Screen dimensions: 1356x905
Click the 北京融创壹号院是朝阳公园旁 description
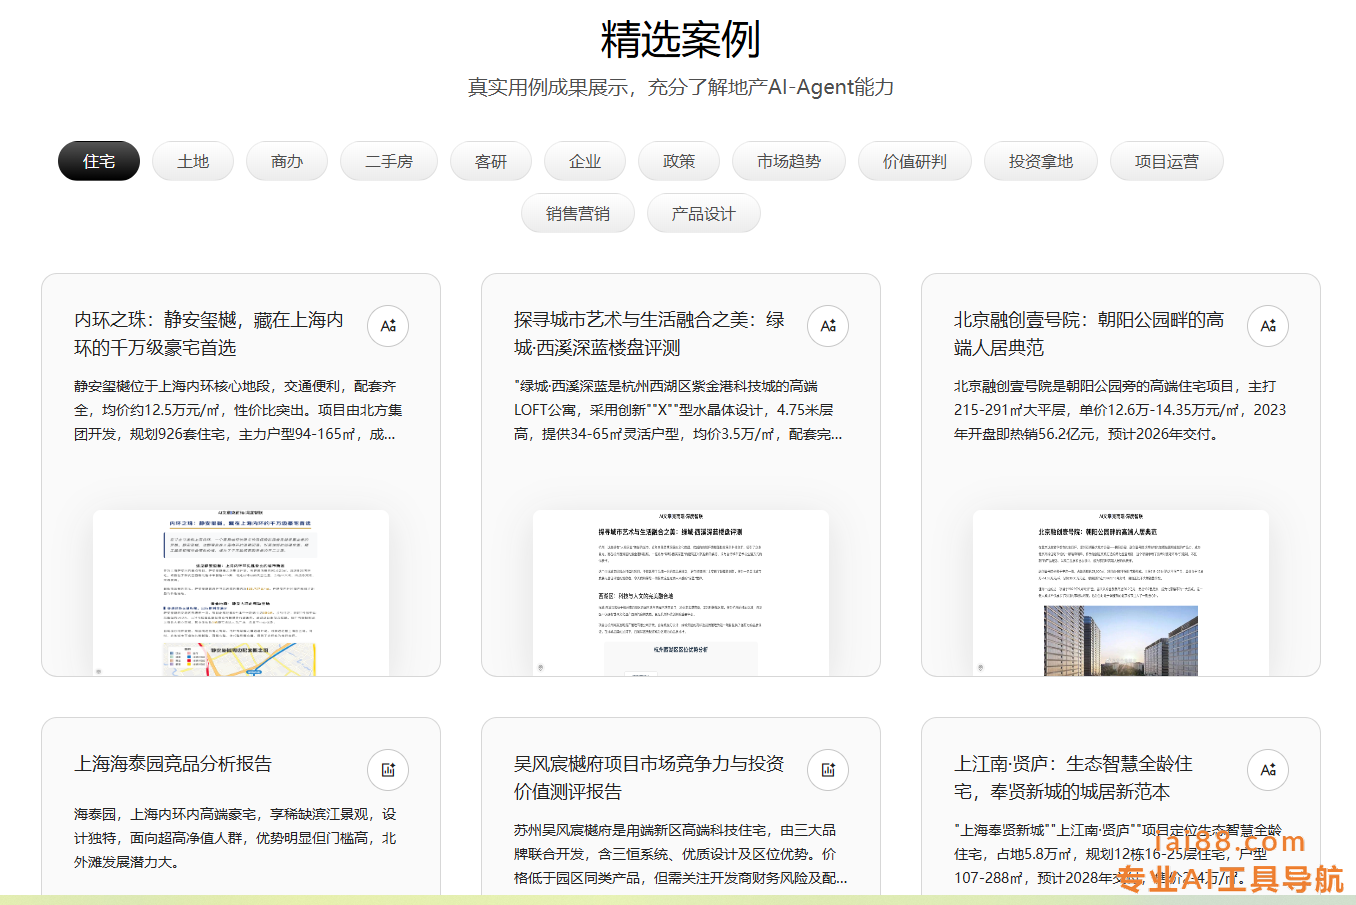(1120, 410)
